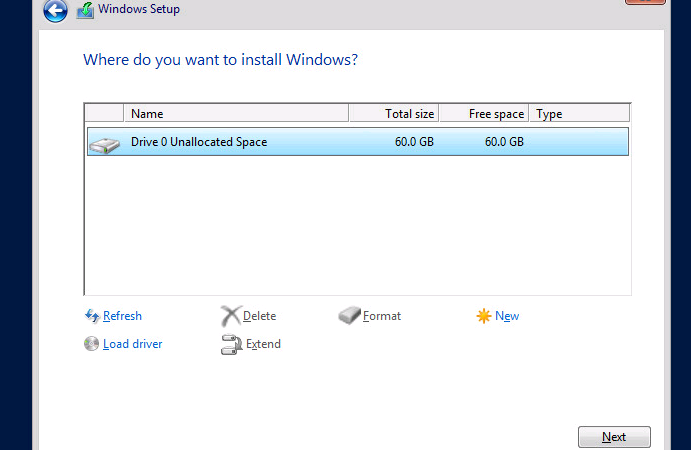Click the Refresh arrows icon
The width and height of the screenshot is (691, 450).
[x=92, y=316]
